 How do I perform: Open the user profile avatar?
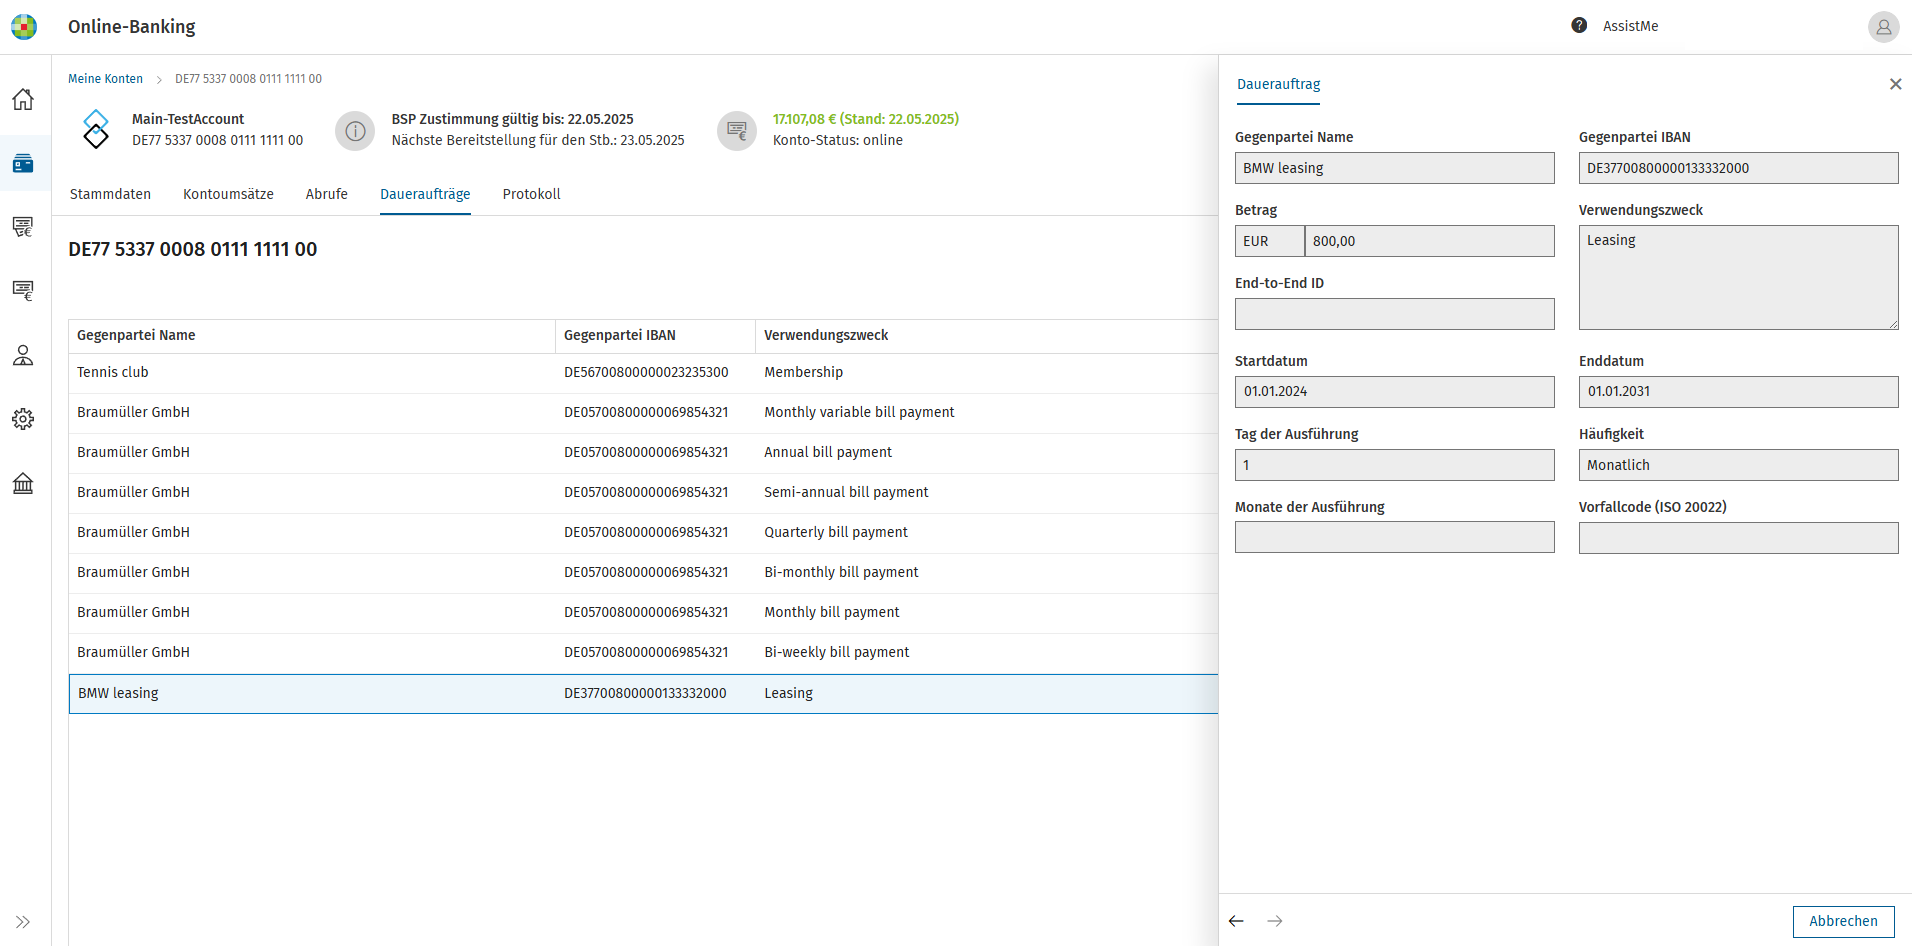[x=1883, y=27]
